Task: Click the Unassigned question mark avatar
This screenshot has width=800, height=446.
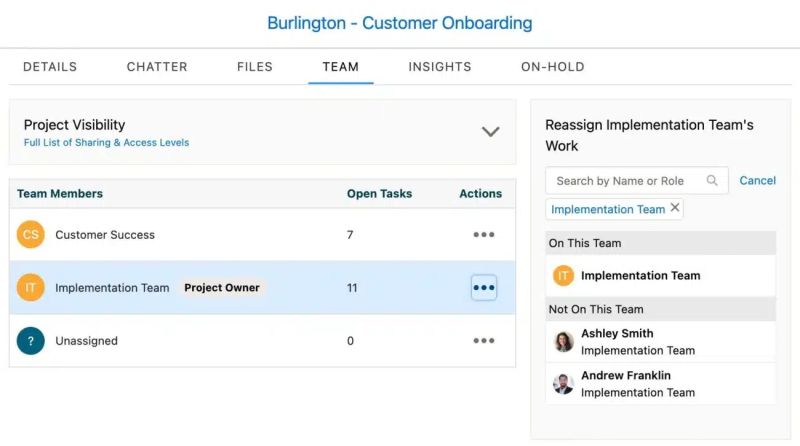Action: [x=31, y=340]
